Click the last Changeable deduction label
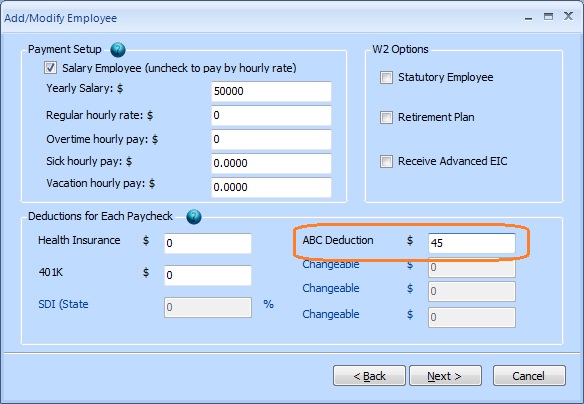This screenshot has width=584, height=404. (x=331, y=314)
